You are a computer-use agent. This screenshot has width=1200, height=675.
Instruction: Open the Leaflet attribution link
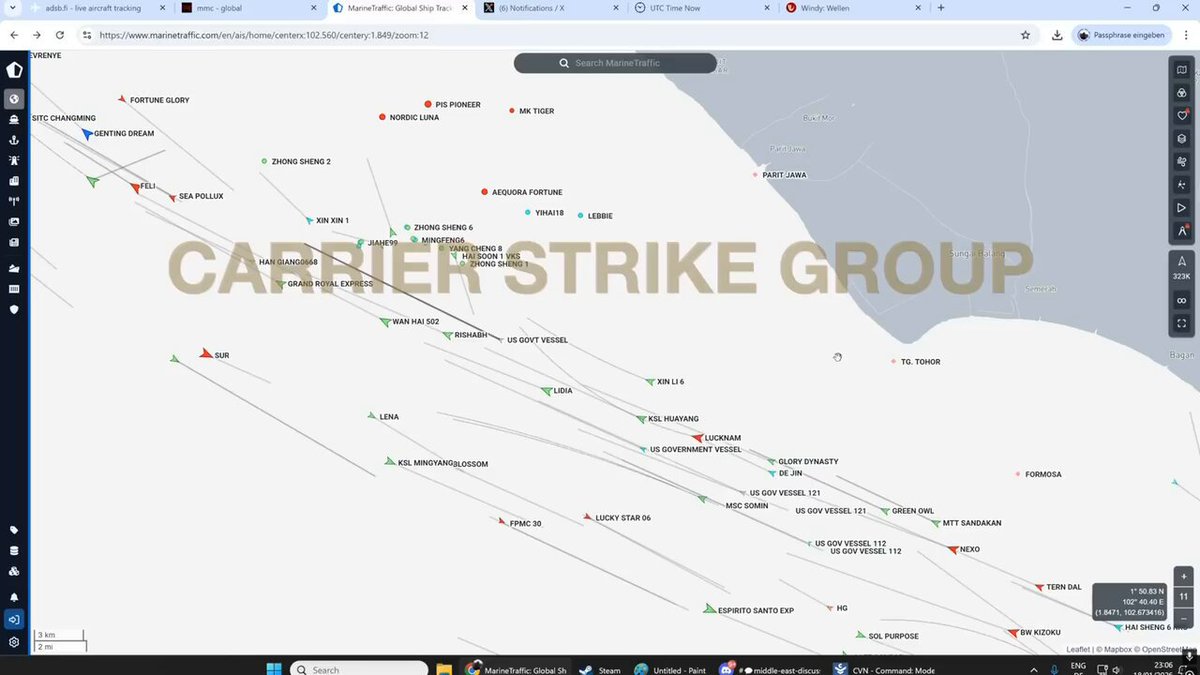pos(1077,649)
